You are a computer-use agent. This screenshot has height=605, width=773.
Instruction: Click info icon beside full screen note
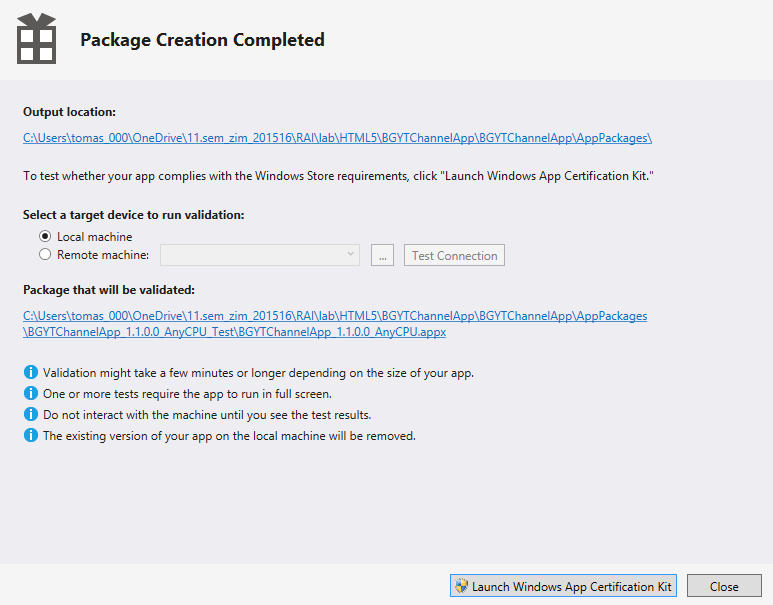(31, 393)
